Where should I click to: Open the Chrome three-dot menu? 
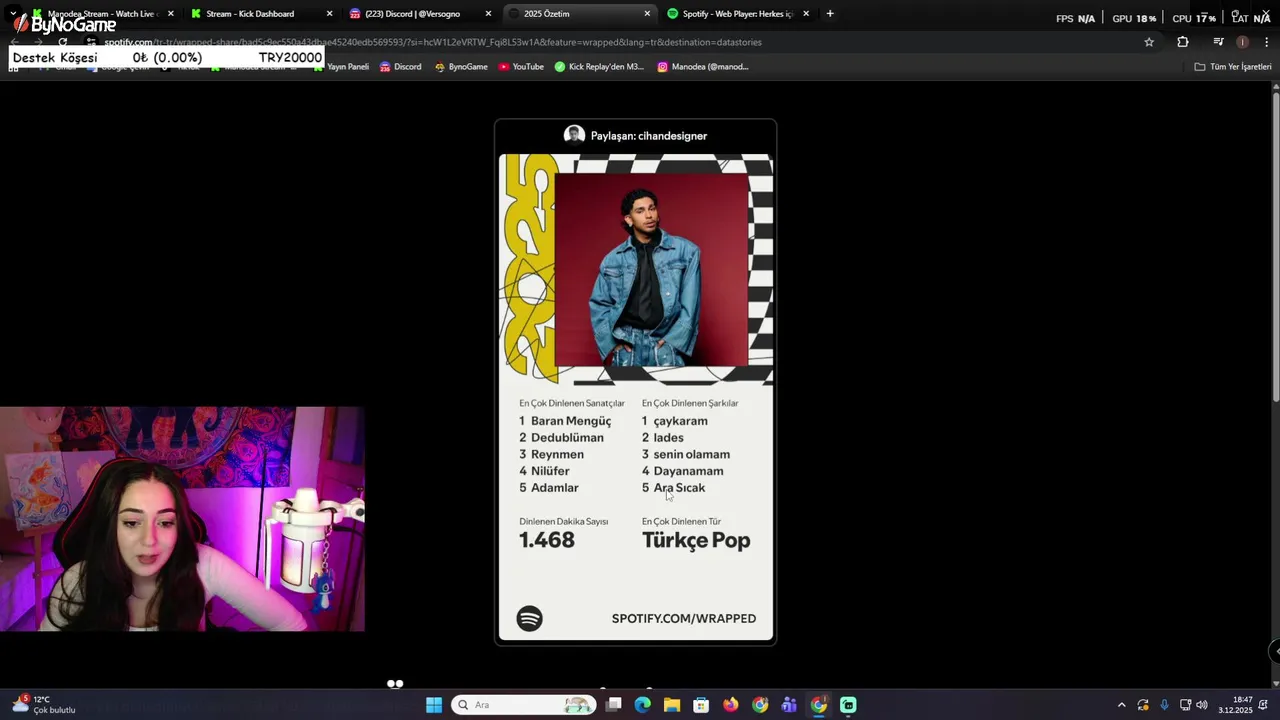coord(1267,42)
